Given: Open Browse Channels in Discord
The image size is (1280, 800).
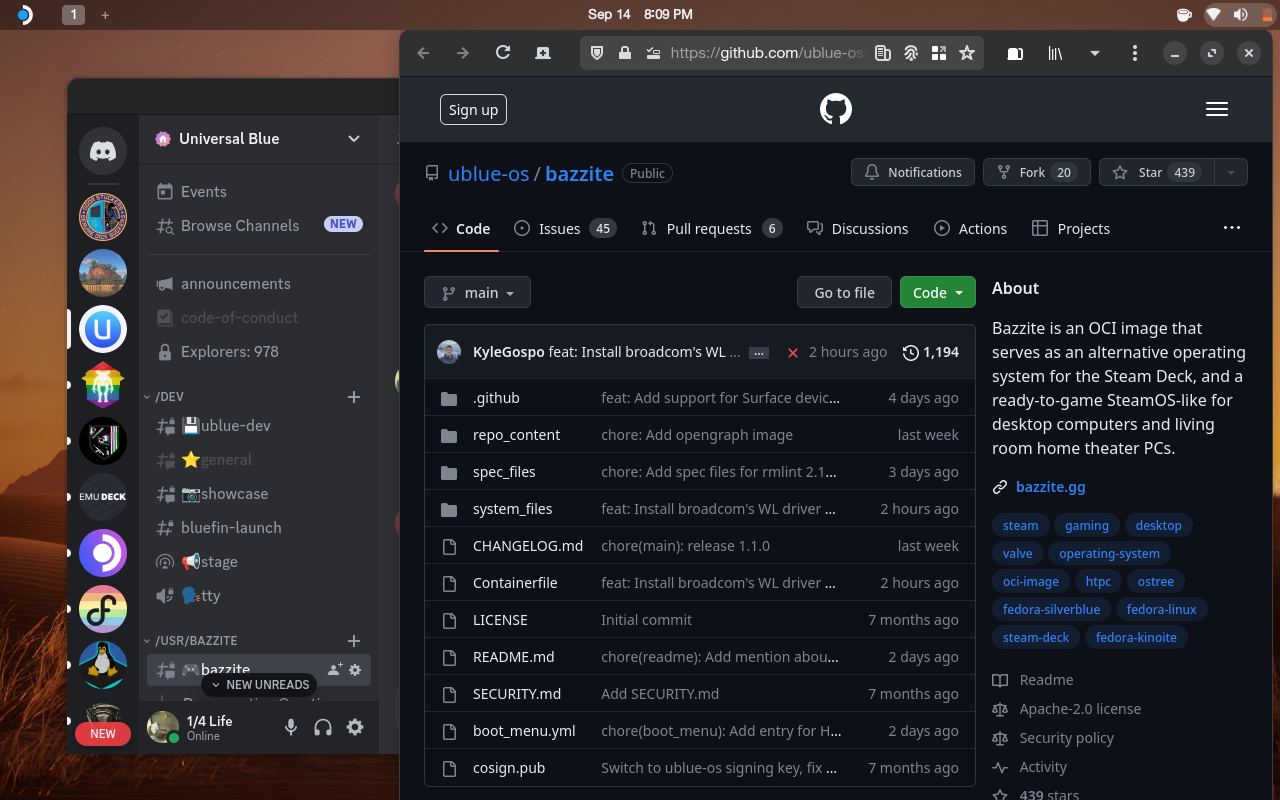Looking at the screenshot, I should [259, 226].
